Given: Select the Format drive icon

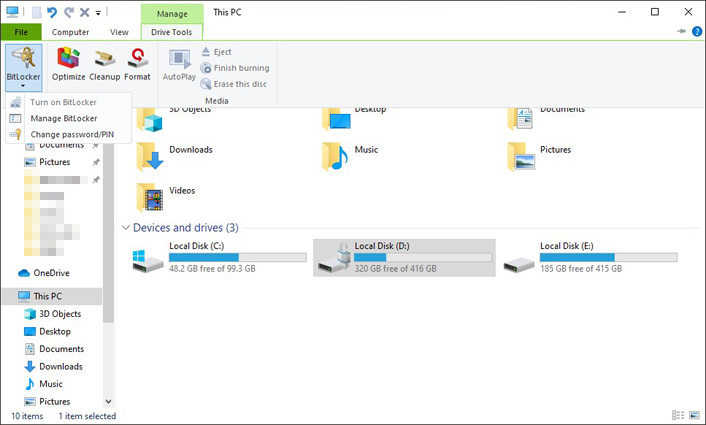Looking at the screenshot, I should pyautogui.click(x=137, y=64).
